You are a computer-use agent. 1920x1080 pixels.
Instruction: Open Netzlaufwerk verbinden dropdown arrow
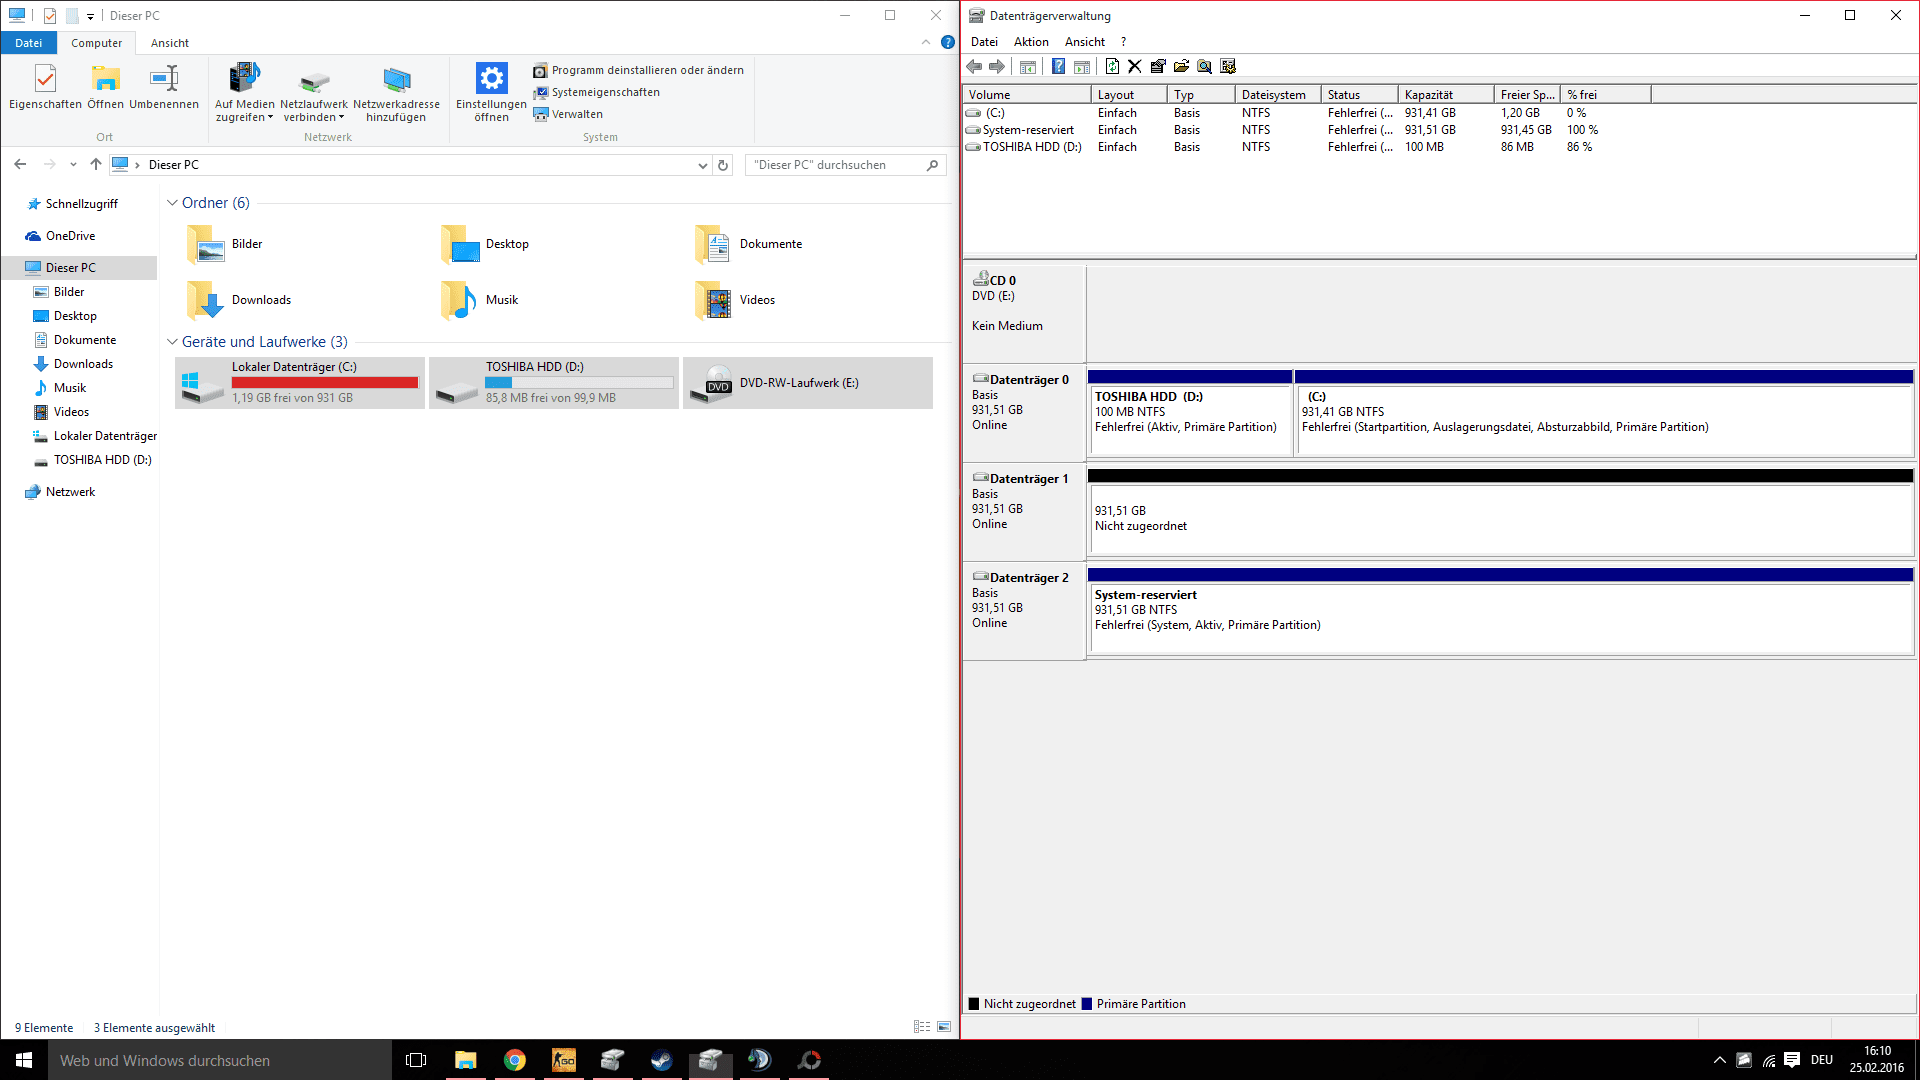pyautogui.click(x=341, y=118)
